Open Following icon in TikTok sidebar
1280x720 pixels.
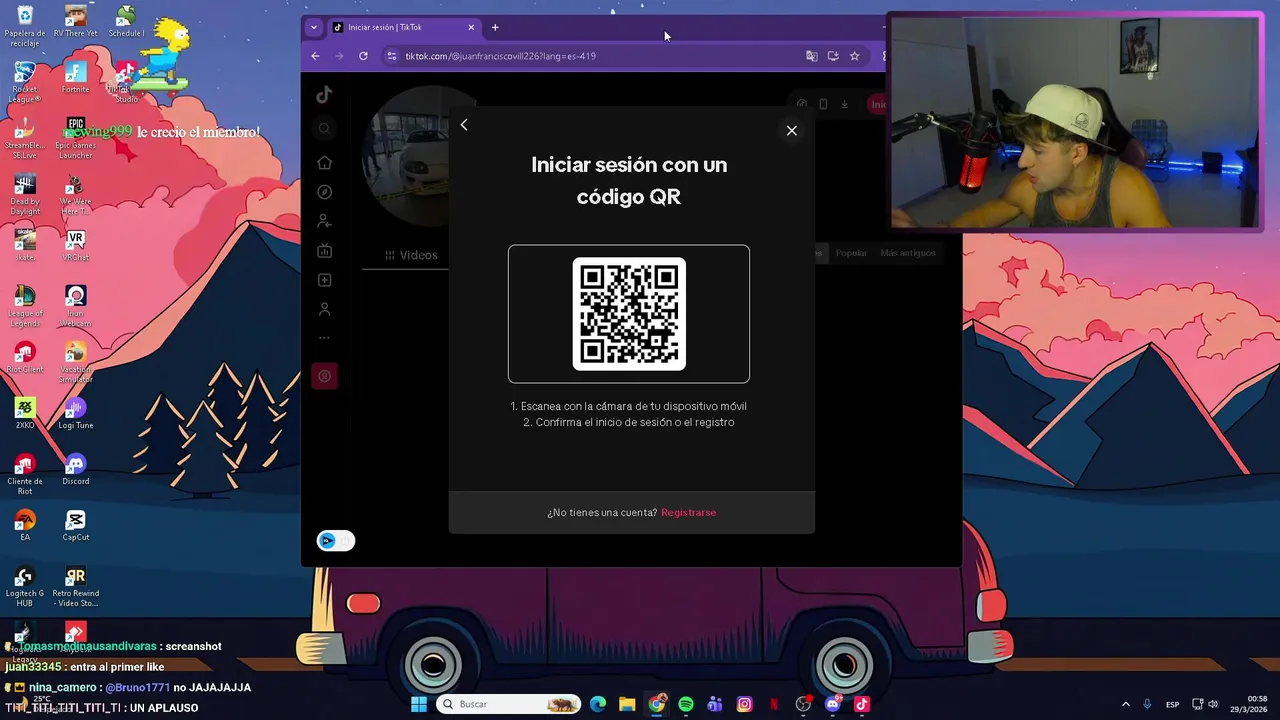[324, 221]
